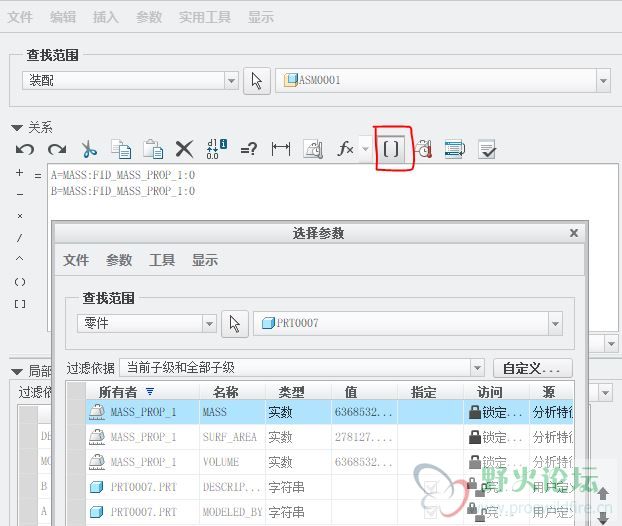Viewport: 622px width, 526px height.
Task: Sort by 类型 column header
Action: coord(299,392)
